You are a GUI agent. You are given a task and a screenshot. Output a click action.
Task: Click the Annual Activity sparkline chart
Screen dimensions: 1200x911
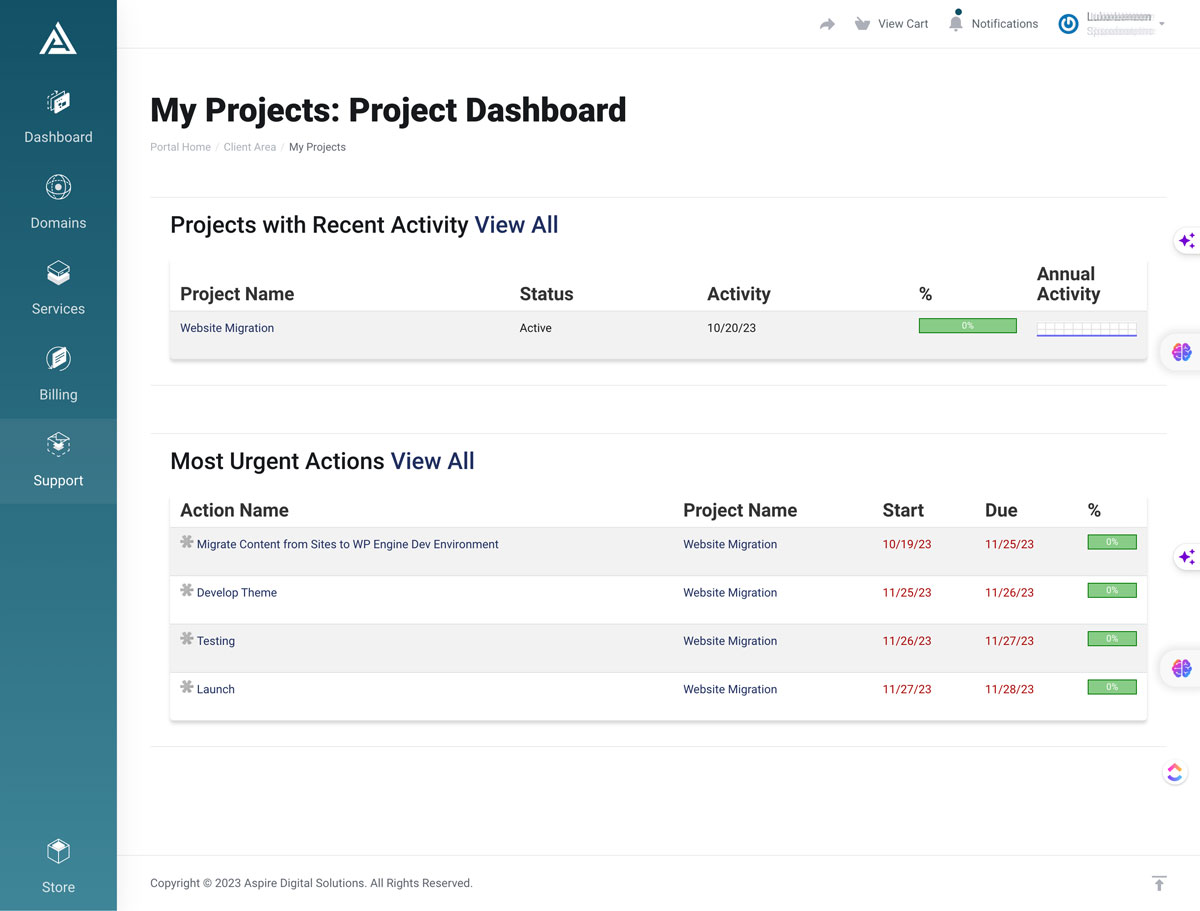[1087, 329]
